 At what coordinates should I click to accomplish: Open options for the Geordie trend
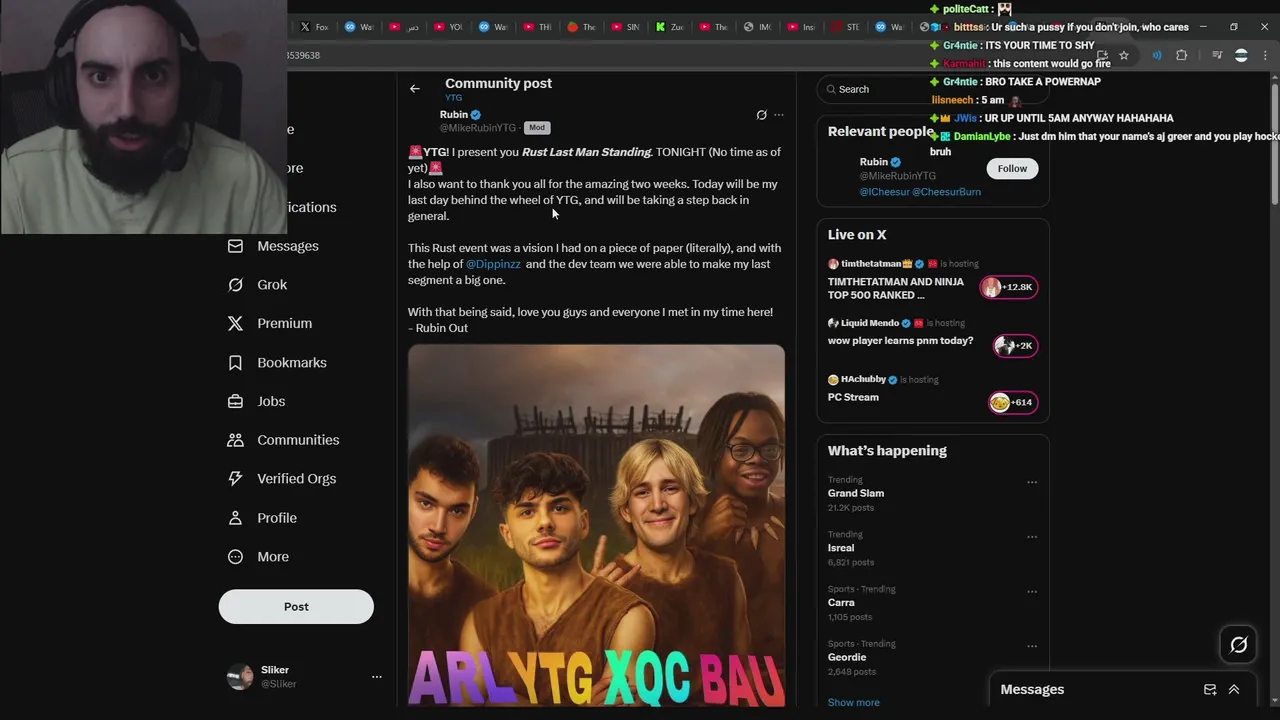click(1032, 647)
